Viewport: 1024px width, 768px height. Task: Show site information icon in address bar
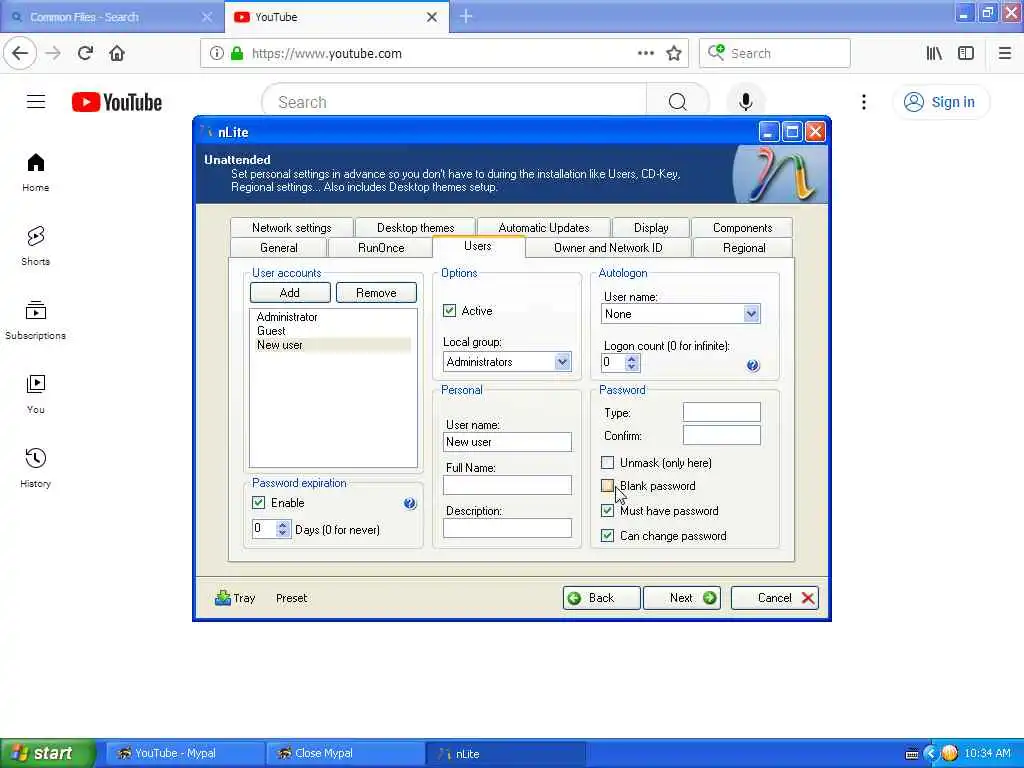(x=216, y=54)
